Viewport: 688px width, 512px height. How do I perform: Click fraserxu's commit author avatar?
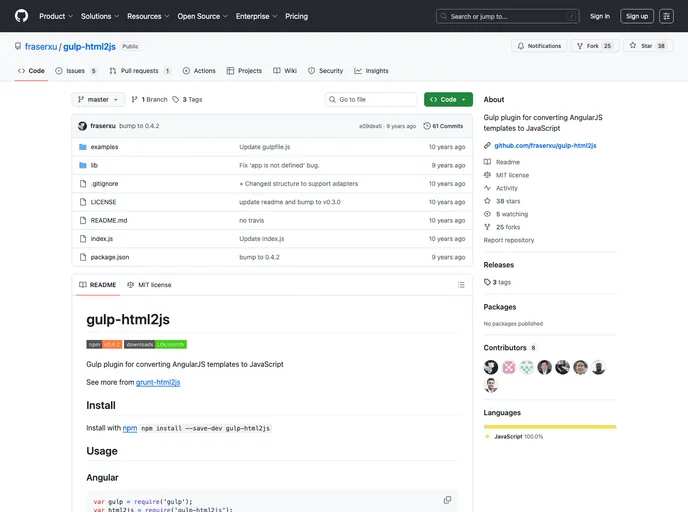click(x=82, y=126)
